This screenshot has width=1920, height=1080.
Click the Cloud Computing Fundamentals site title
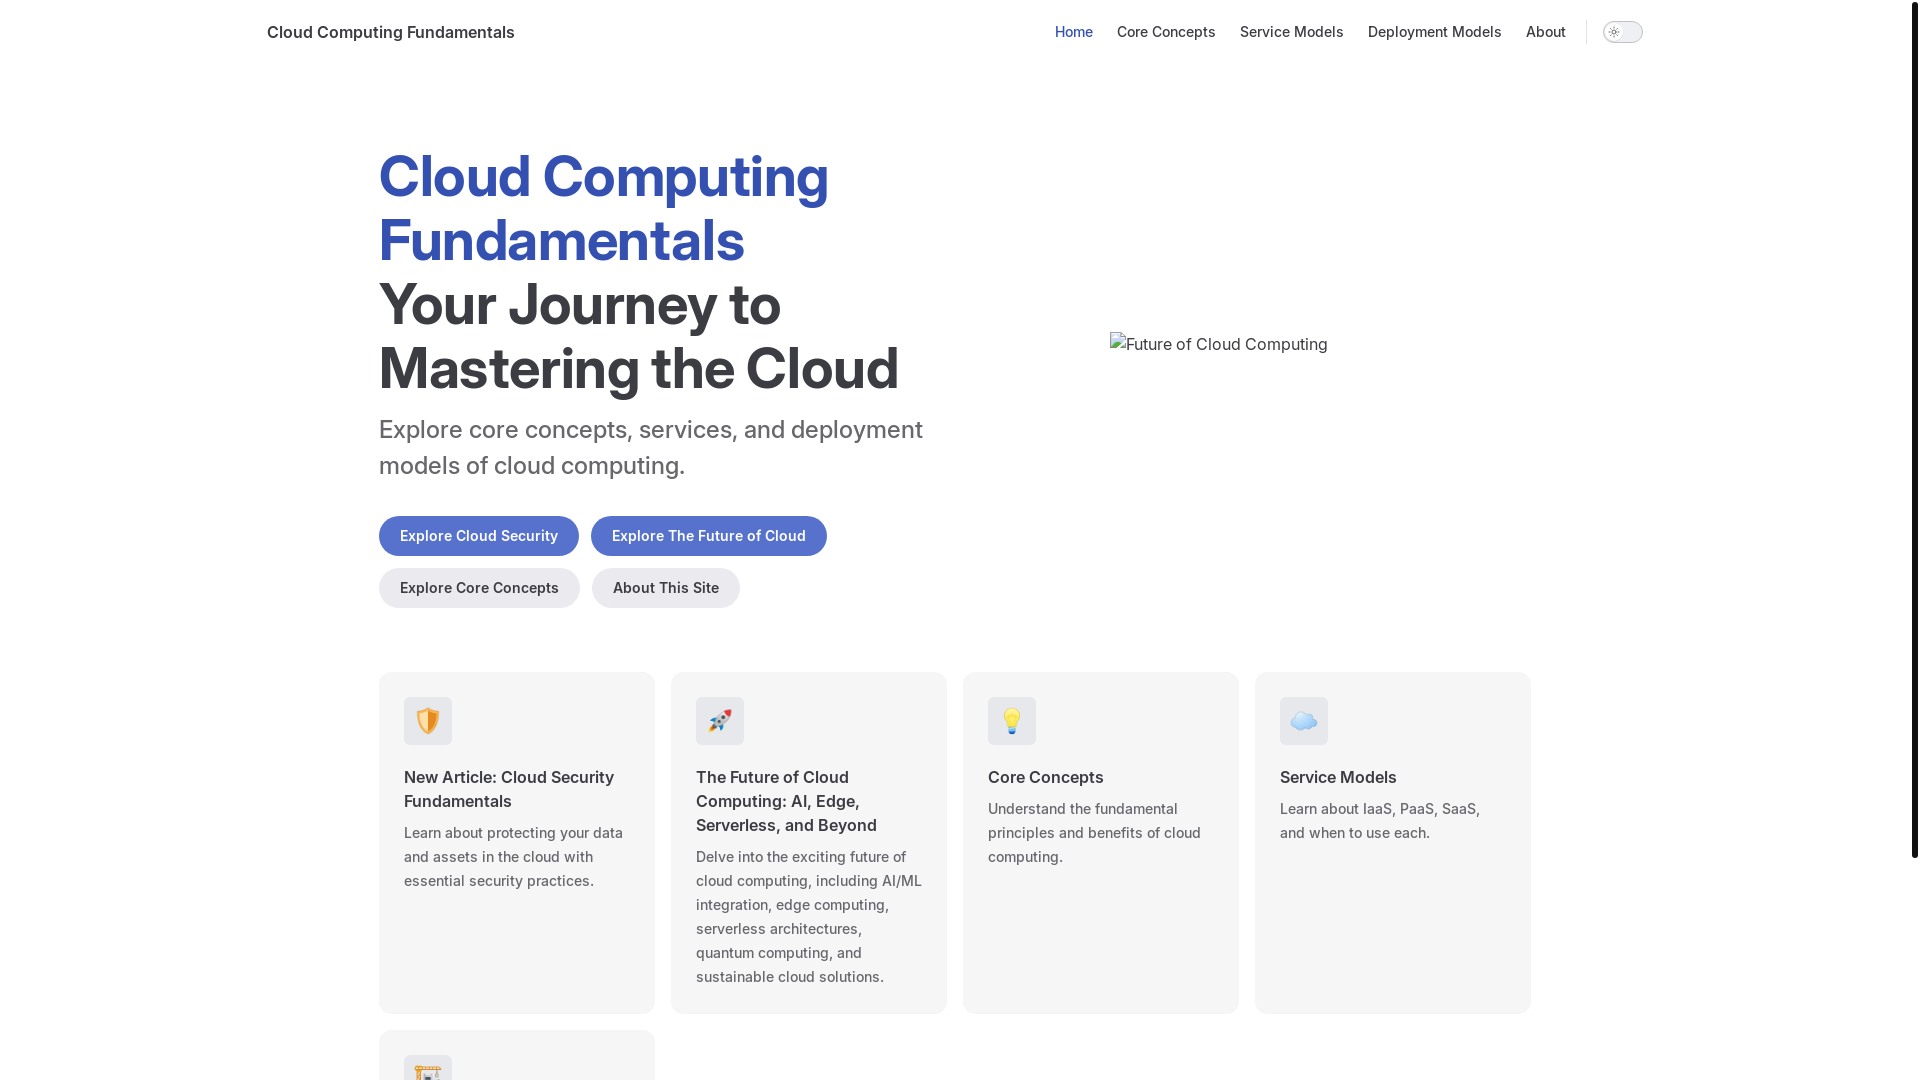coord(391,32)
